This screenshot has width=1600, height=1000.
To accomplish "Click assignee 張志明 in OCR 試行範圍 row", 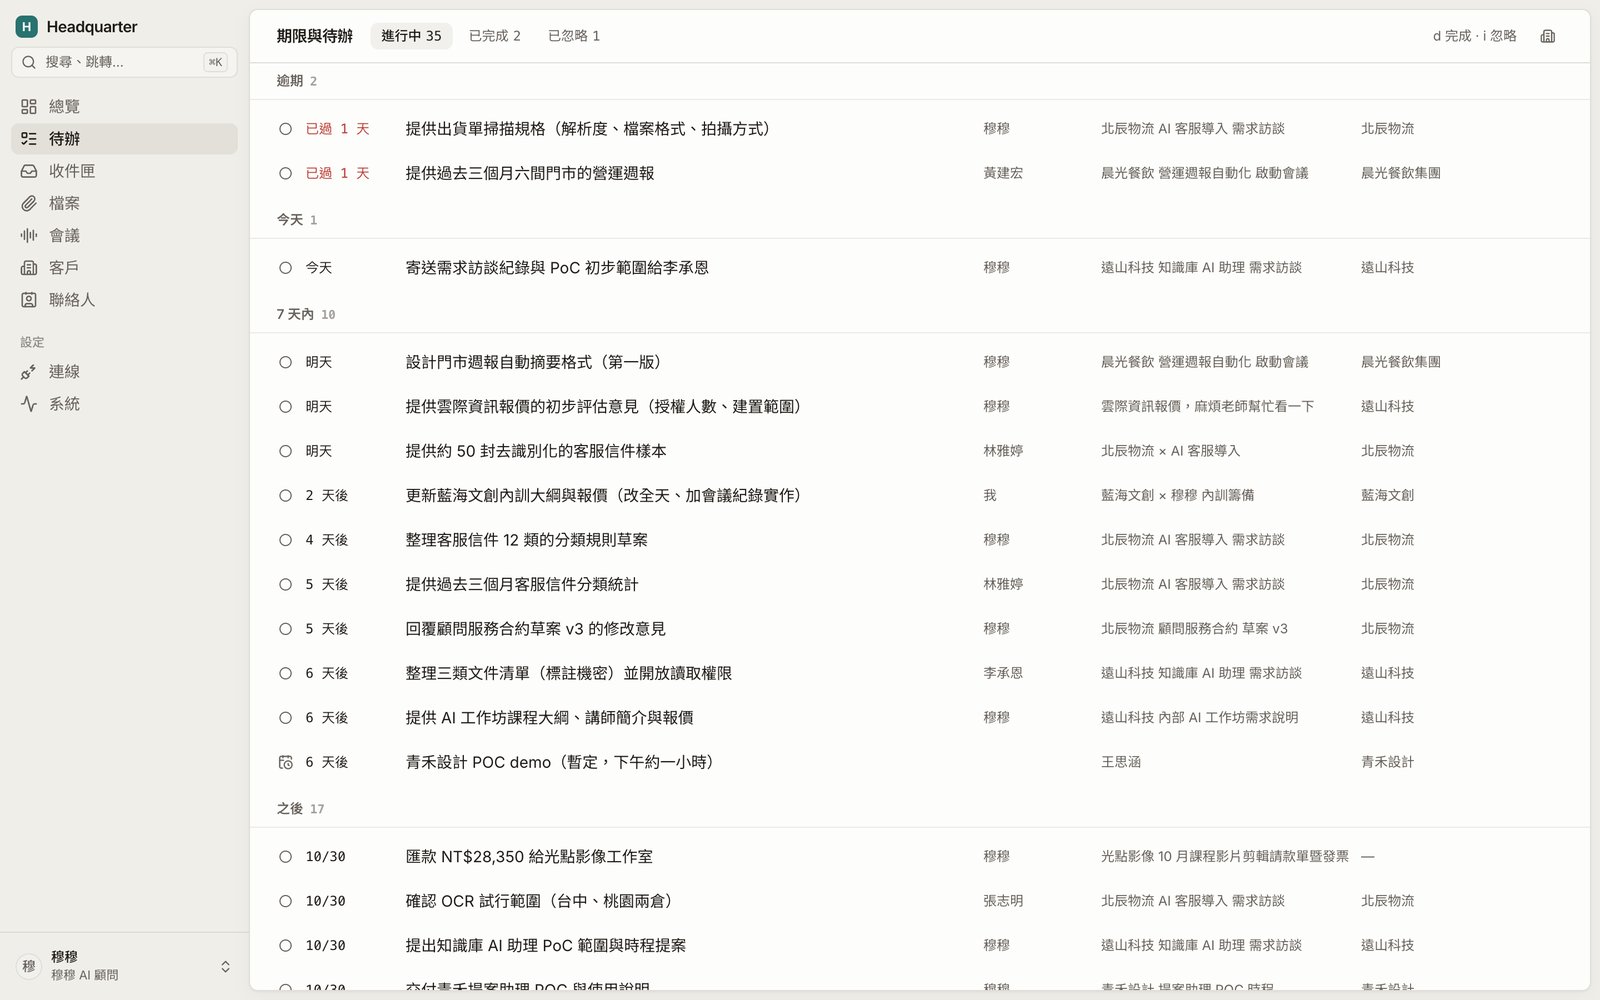I will [x=1003, y=901].
